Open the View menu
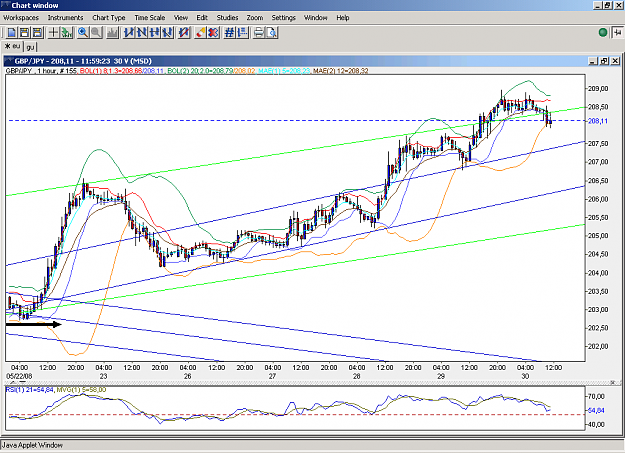 point(181,18)
